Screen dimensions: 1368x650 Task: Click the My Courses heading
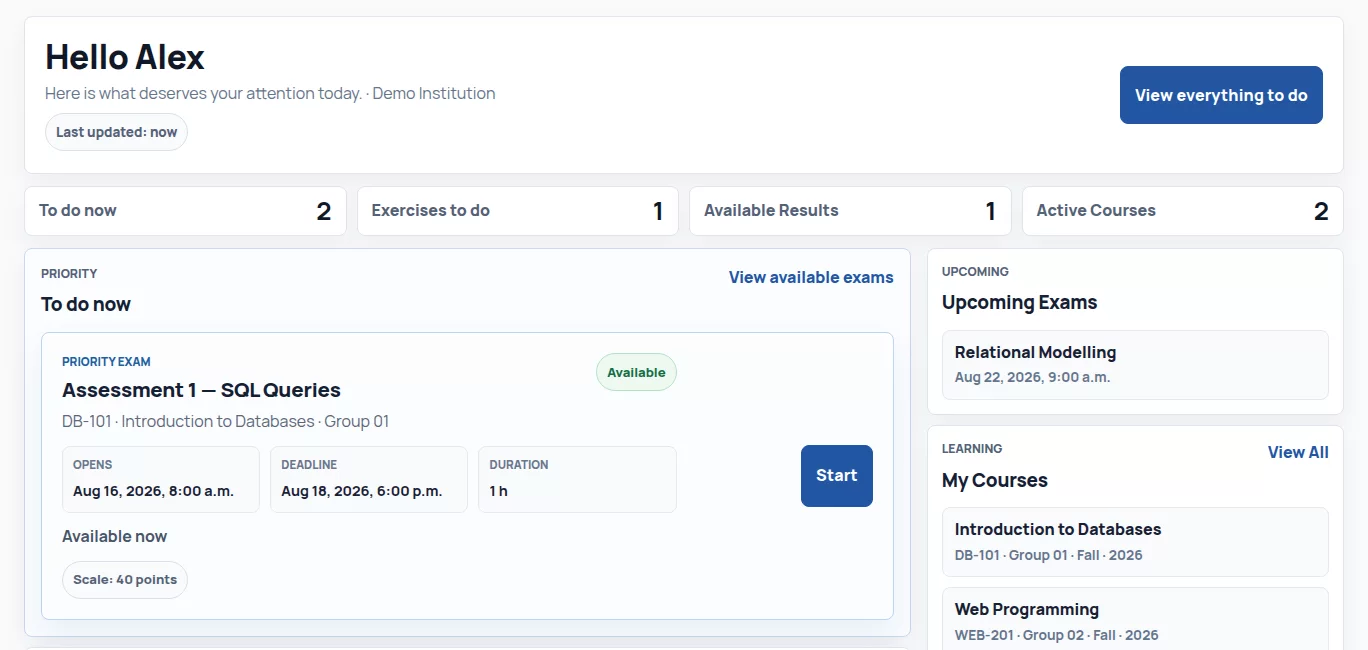point(995,480)
